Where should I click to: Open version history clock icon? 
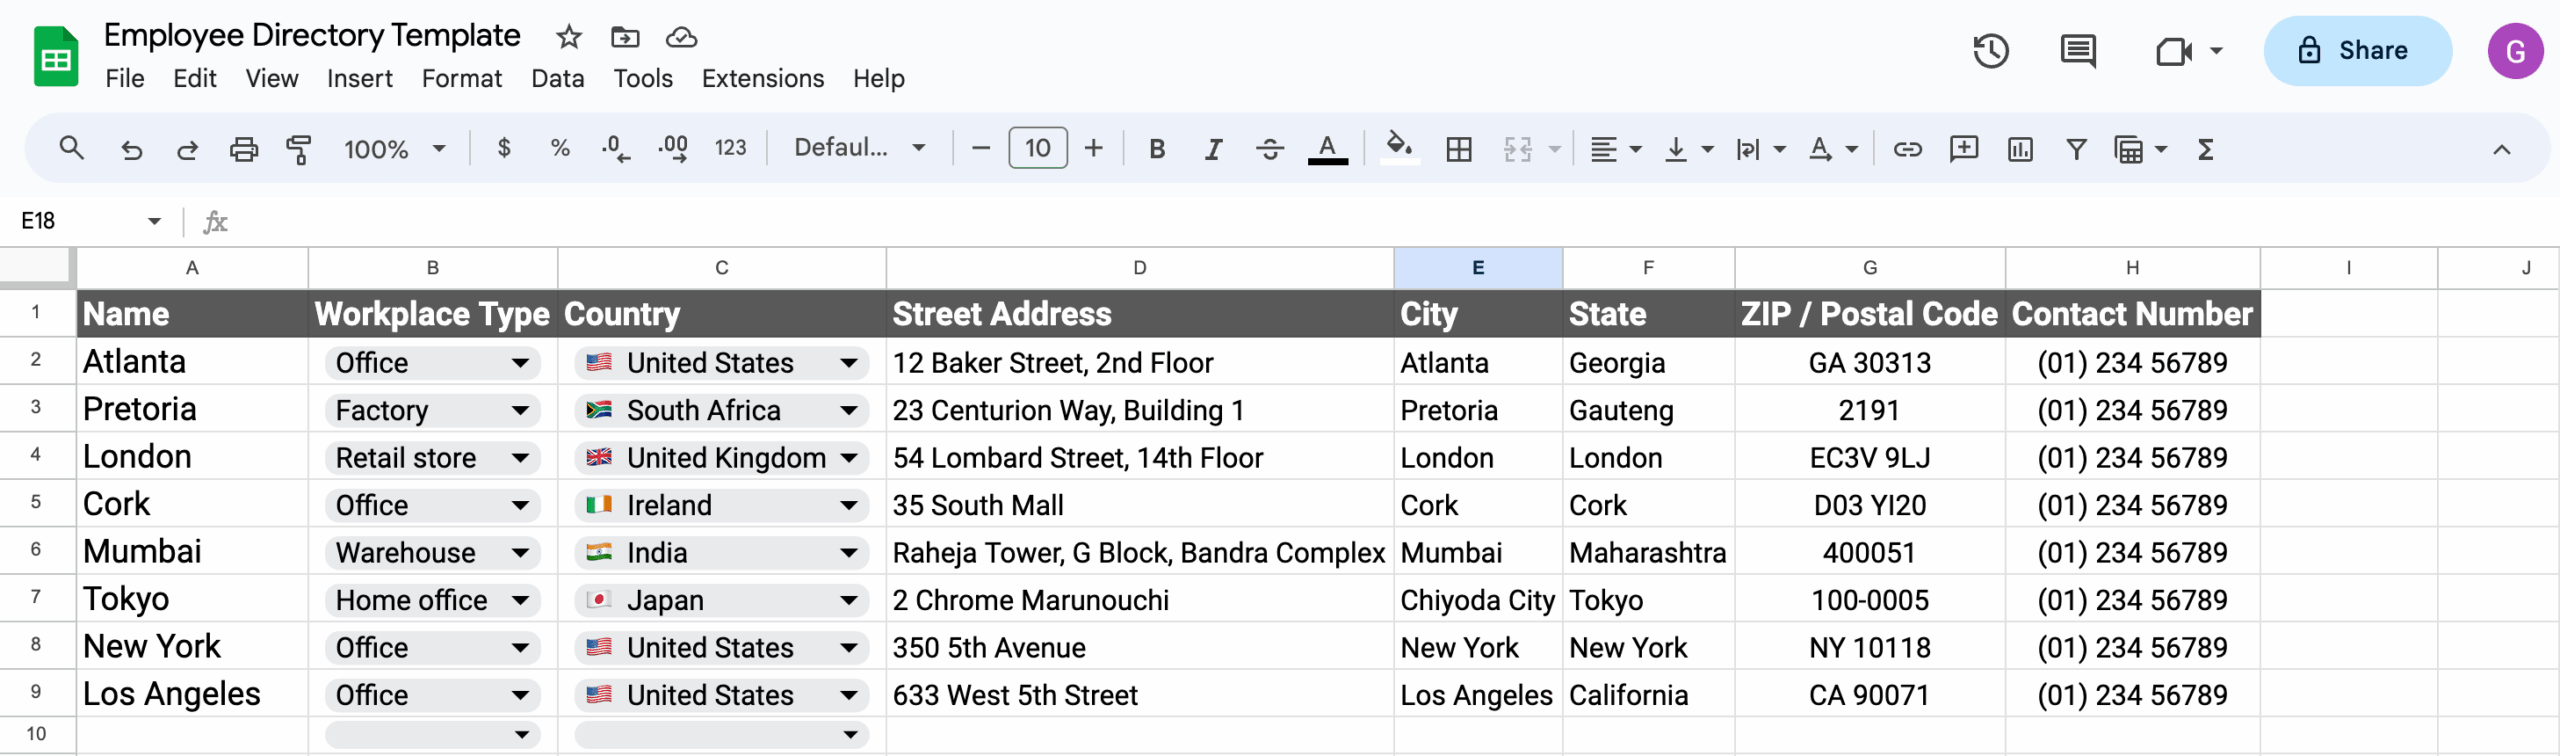(x=1991, y=51)
